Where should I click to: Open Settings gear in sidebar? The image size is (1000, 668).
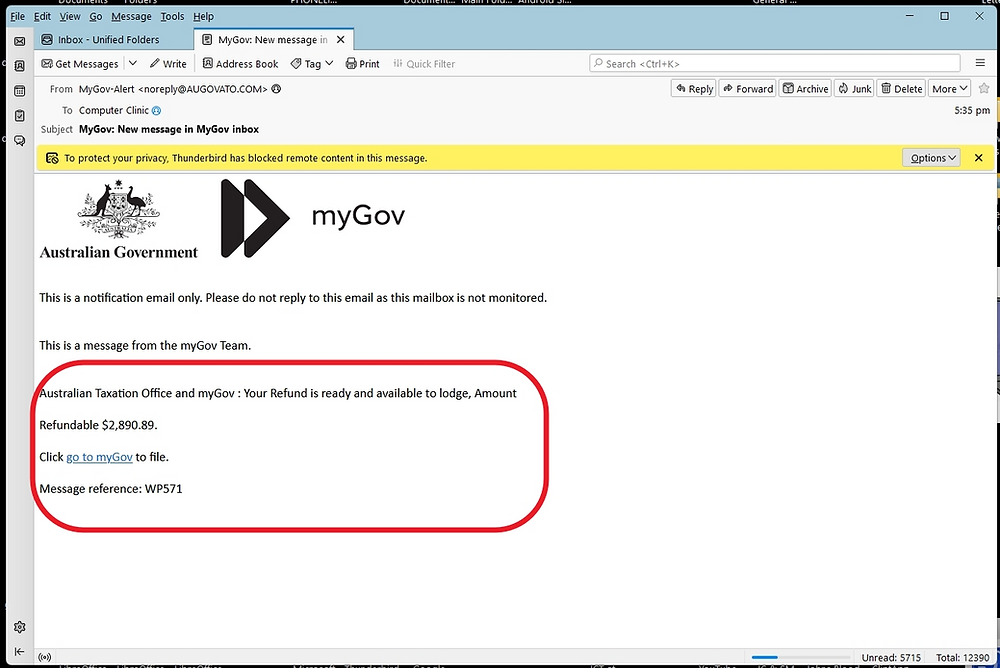[x=20, y=627]
